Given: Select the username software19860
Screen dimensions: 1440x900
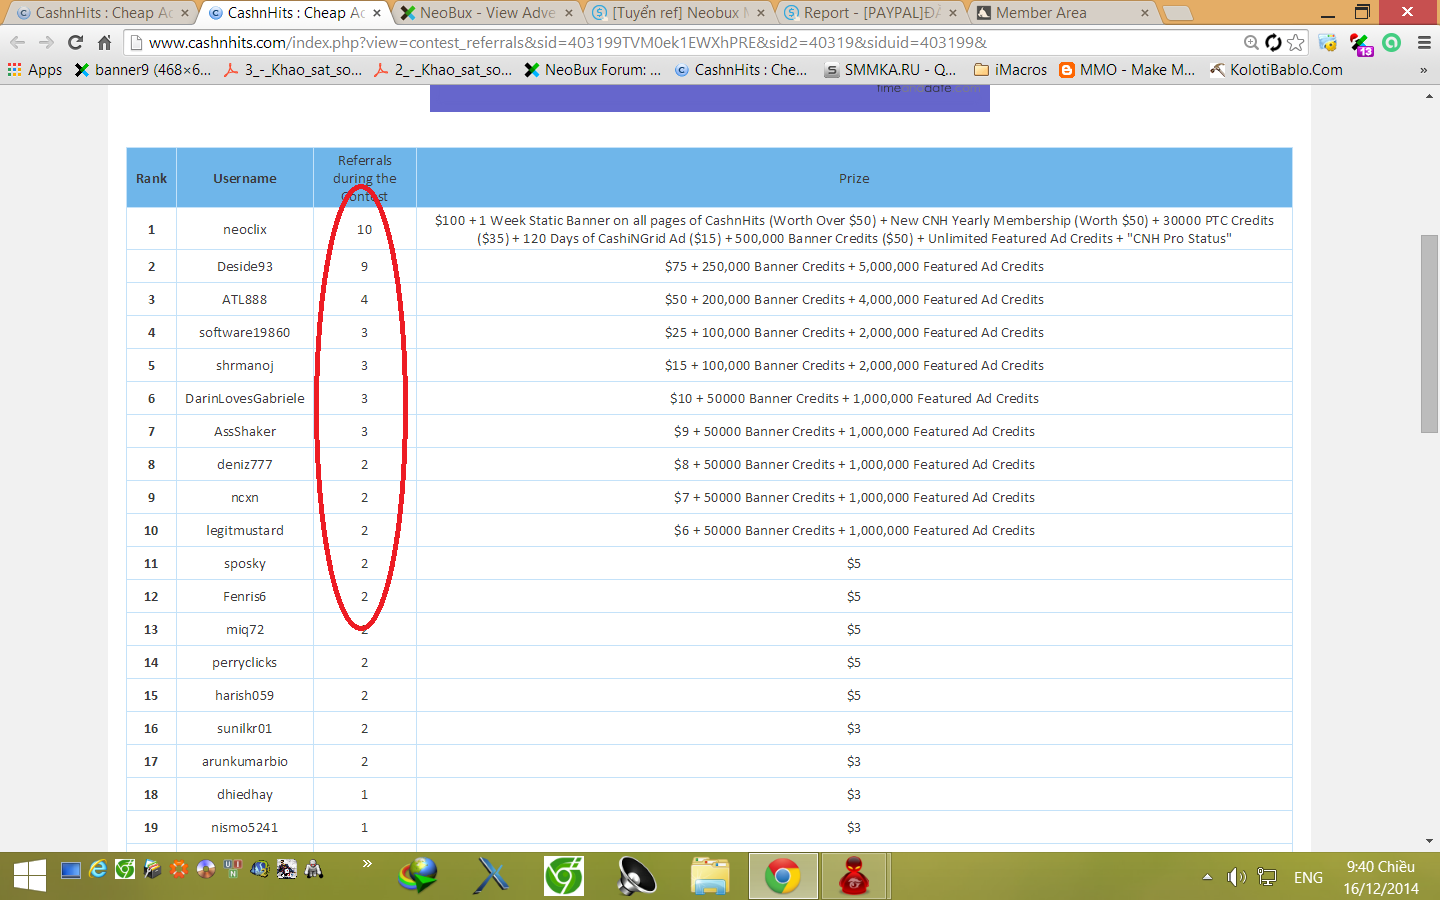Looking at the screenshot, I should click(x=245, y=332).
